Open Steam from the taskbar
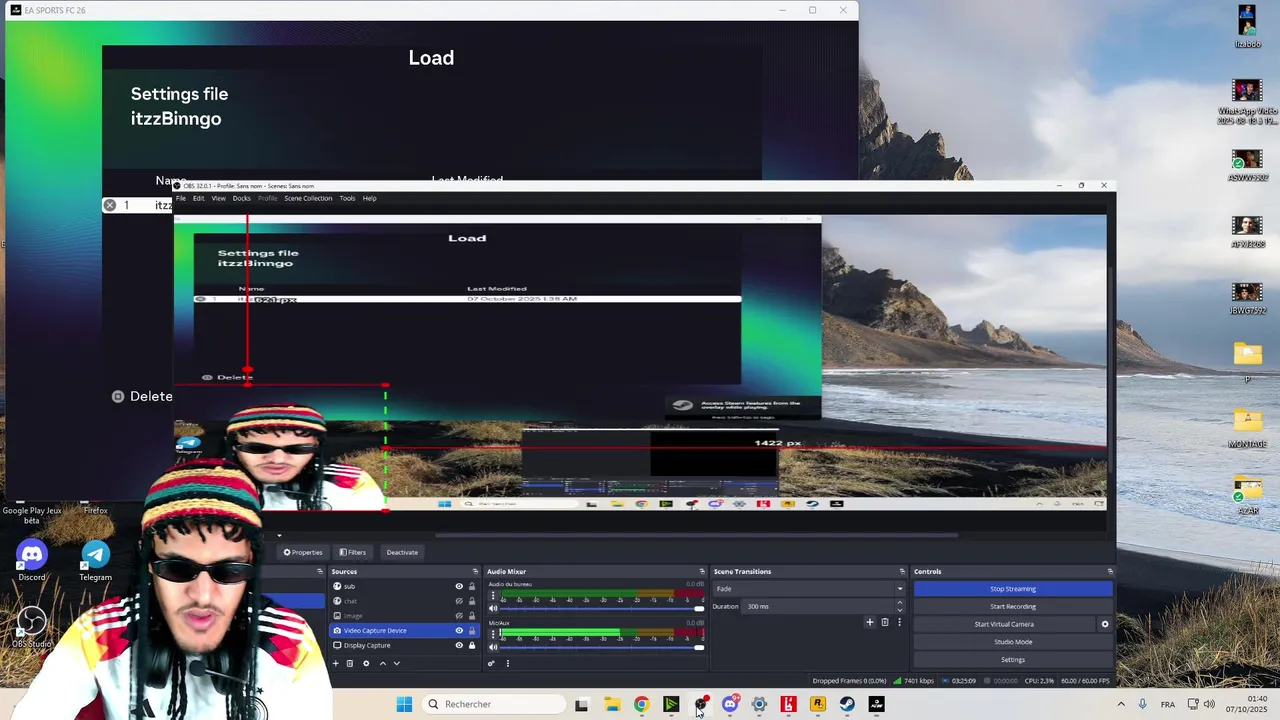Screen dimensions: 1280x720 click(x=847, y=704)
